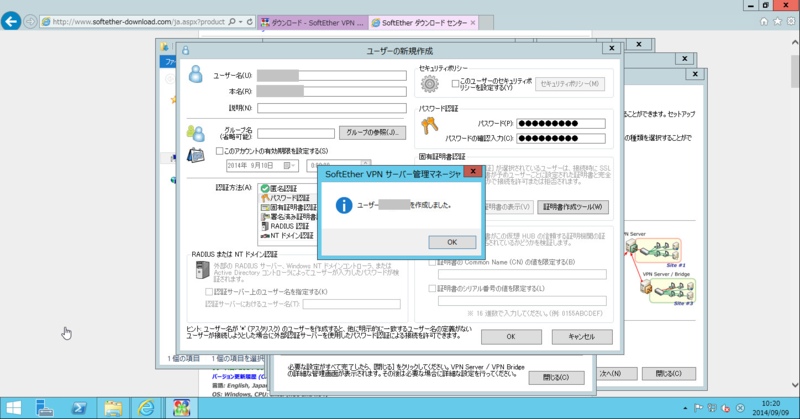The height and width of the screenshot is (419, 800).
Task: Close the SoftEther VPN サーバー管理マネージャ message dialog
Action: (x=473, y=171)
